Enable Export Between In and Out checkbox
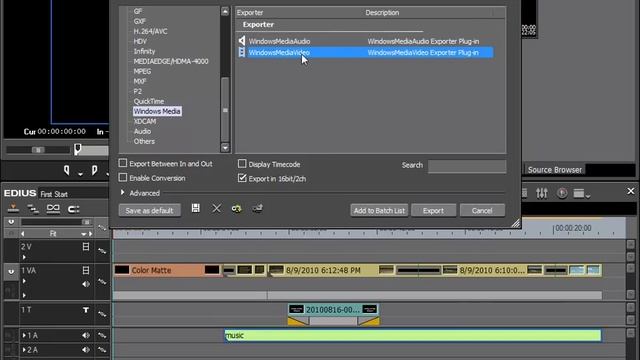This screenshot has width=640, height=360. (x=122, y=163)
